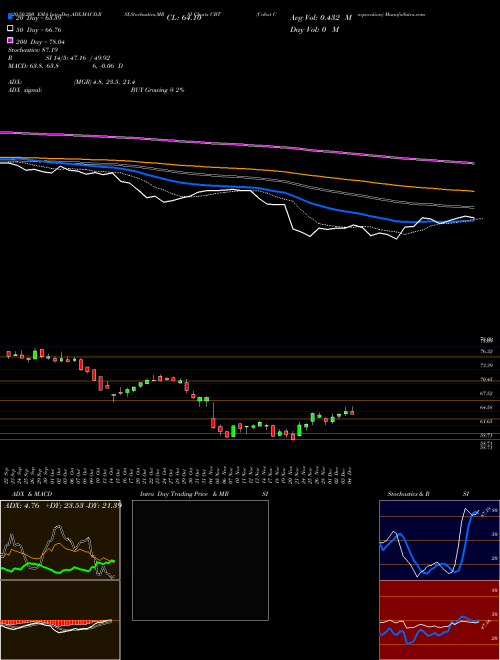The height and width of the screenshot is (660, 500).
Task: Click the 'ADX: 4.76 +DY: 23.53 -DY: 21.39' header
Action: (x=62, y=505)
